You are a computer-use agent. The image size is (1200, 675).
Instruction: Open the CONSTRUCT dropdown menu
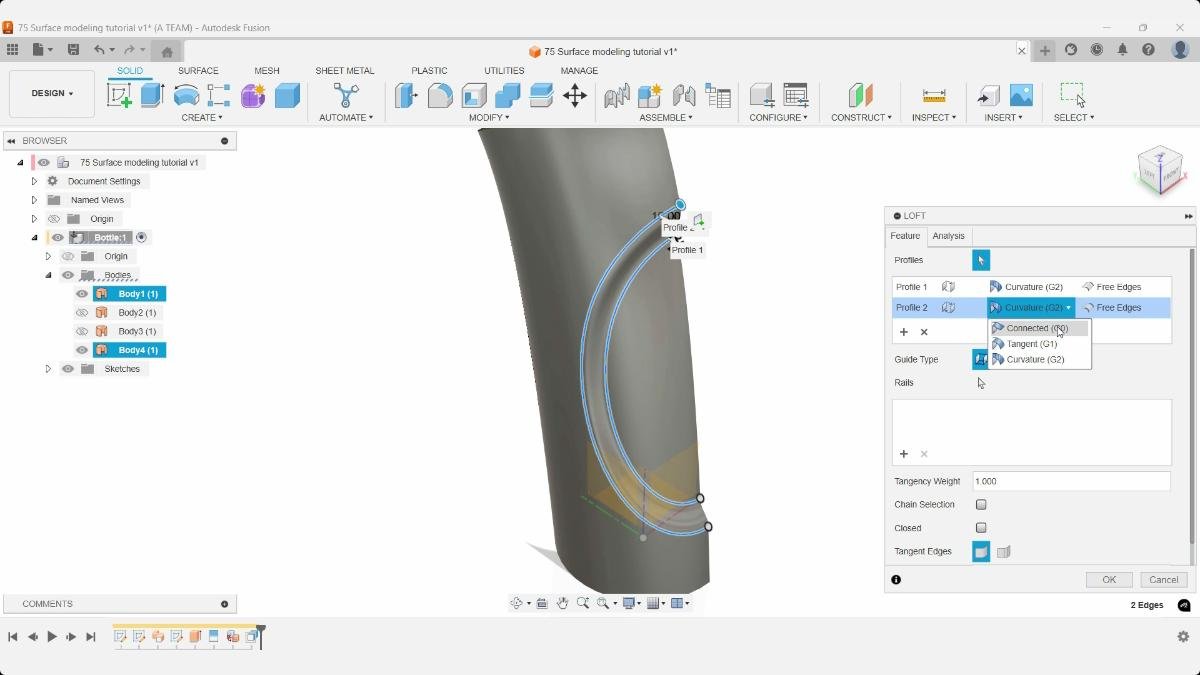click(x=861, y=117)
